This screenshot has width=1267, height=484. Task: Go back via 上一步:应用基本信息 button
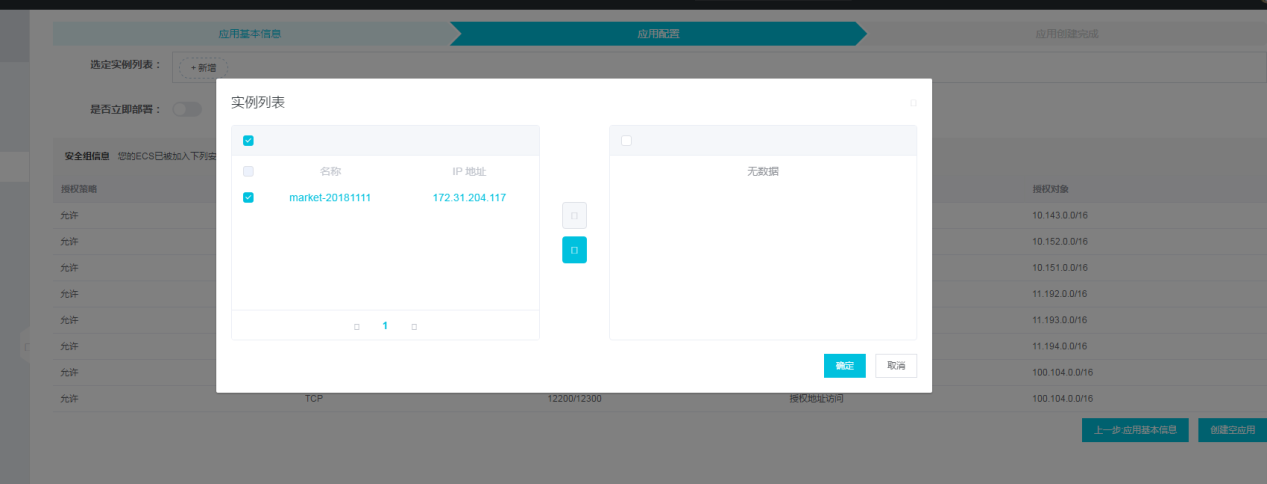[x=1135, y=430]
